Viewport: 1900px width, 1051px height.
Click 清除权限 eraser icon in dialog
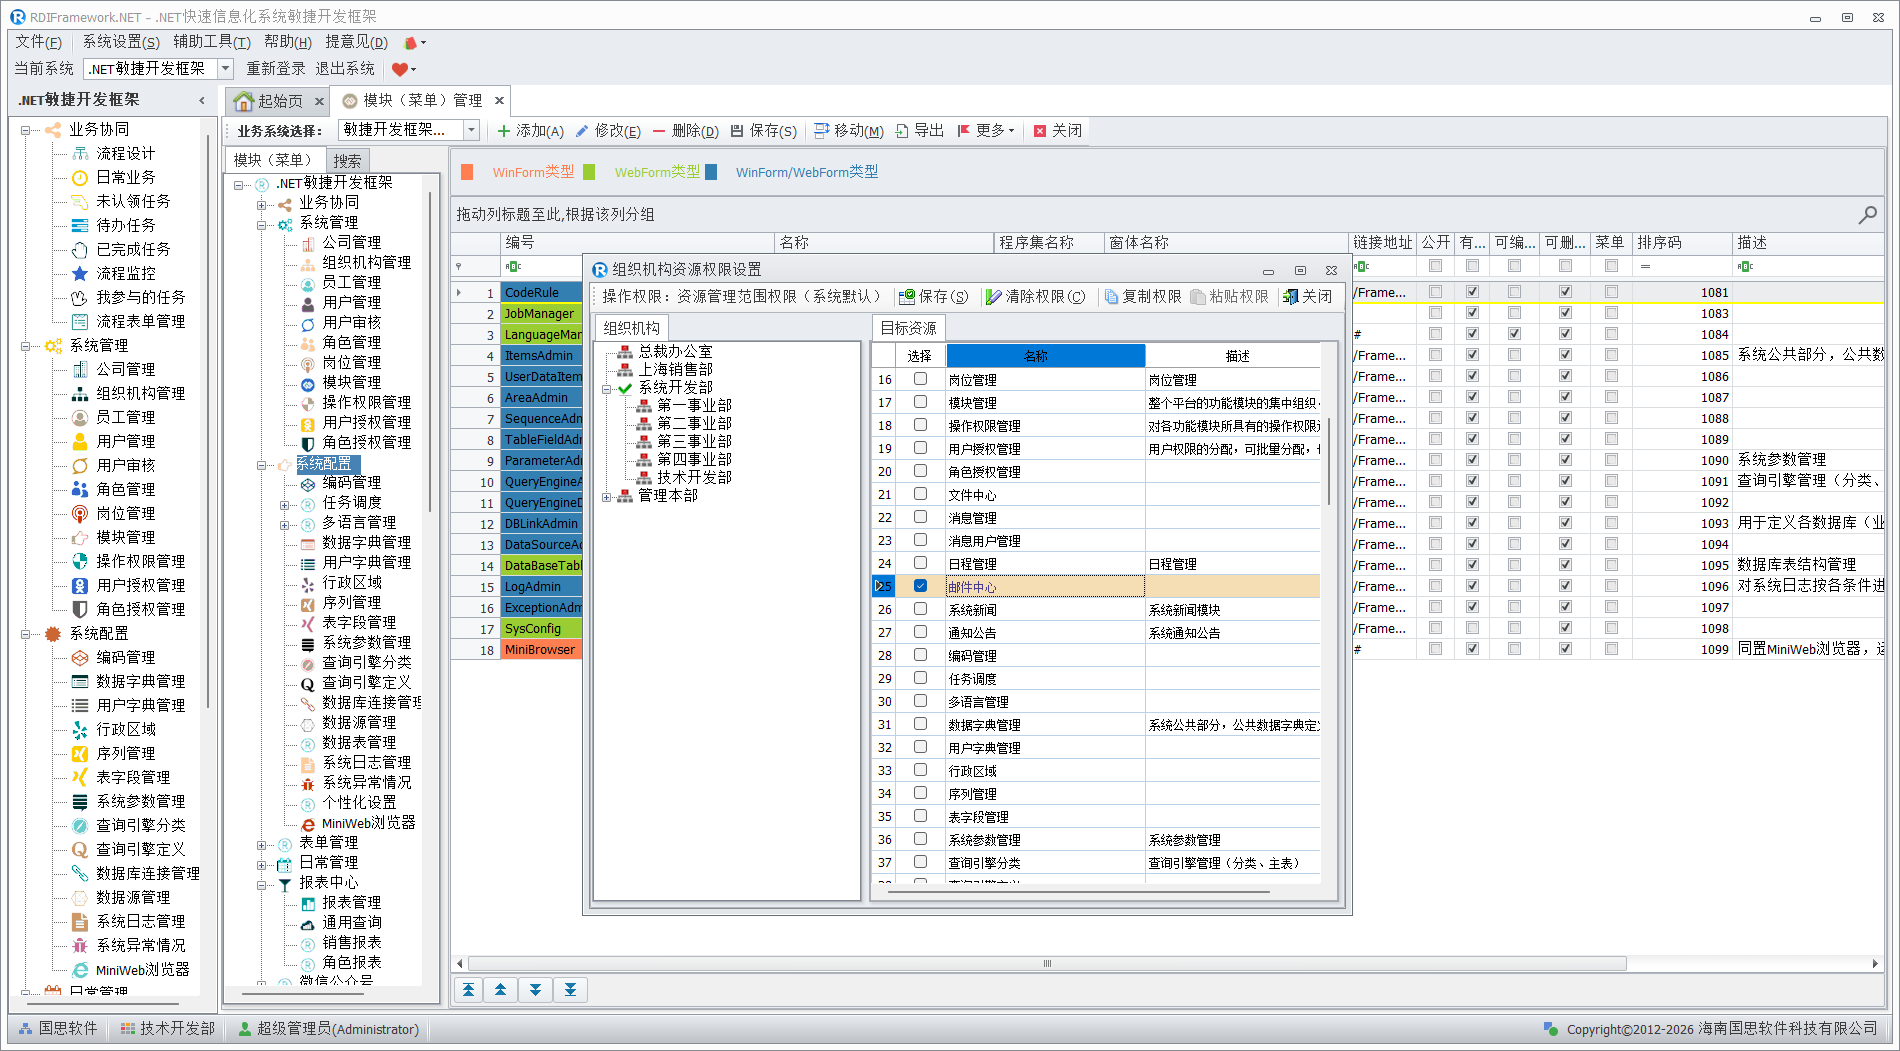[993, 297]
